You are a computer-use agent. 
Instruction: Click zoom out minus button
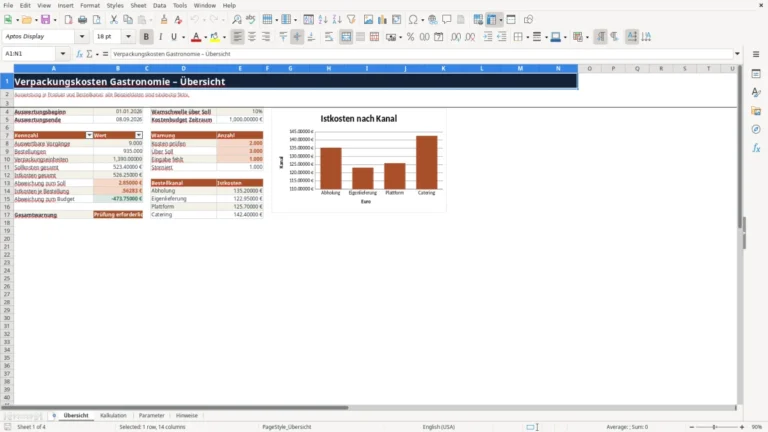click(x=692, y=427)
